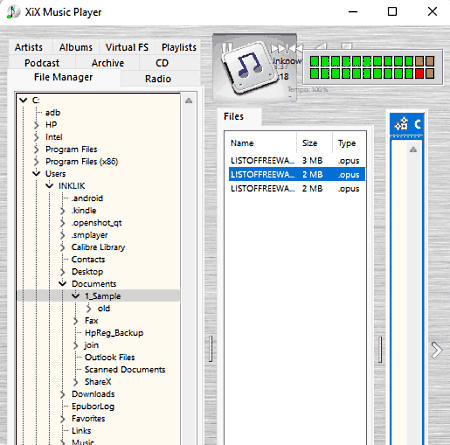Expand the Program Files folder

36,149
